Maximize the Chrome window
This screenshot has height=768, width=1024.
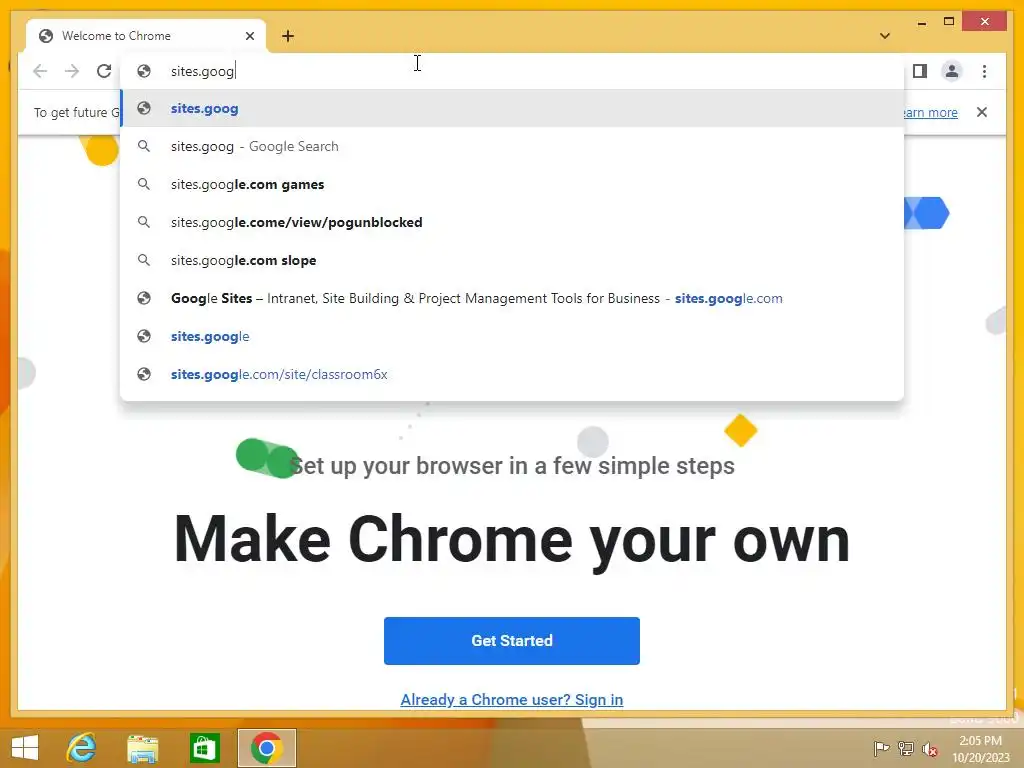(949, 22)
